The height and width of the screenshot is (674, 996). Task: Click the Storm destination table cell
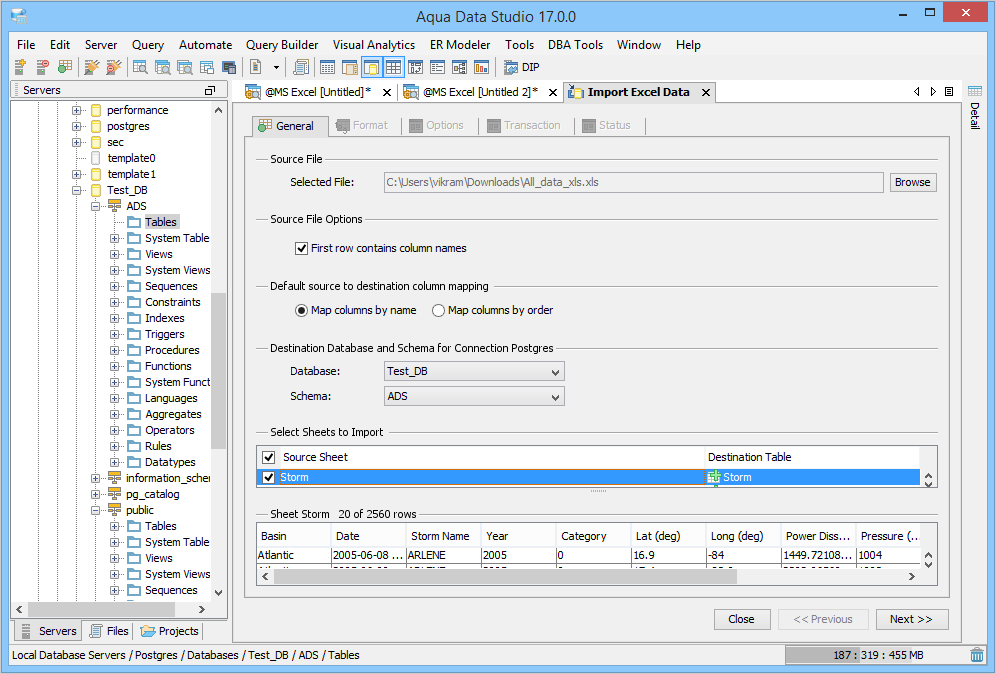(x=812, y=478)
